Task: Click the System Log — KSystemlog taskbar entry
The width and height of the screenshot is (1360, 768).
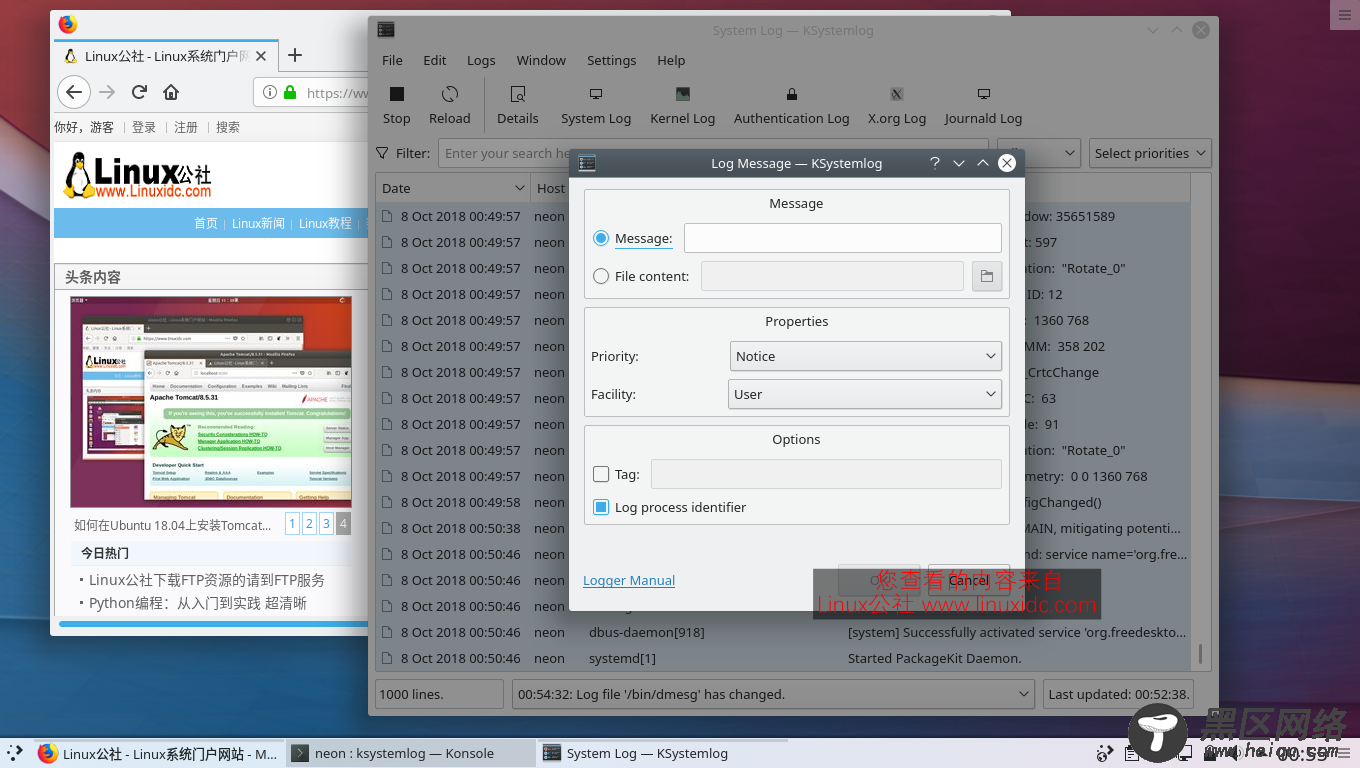Action: point(660,753)
